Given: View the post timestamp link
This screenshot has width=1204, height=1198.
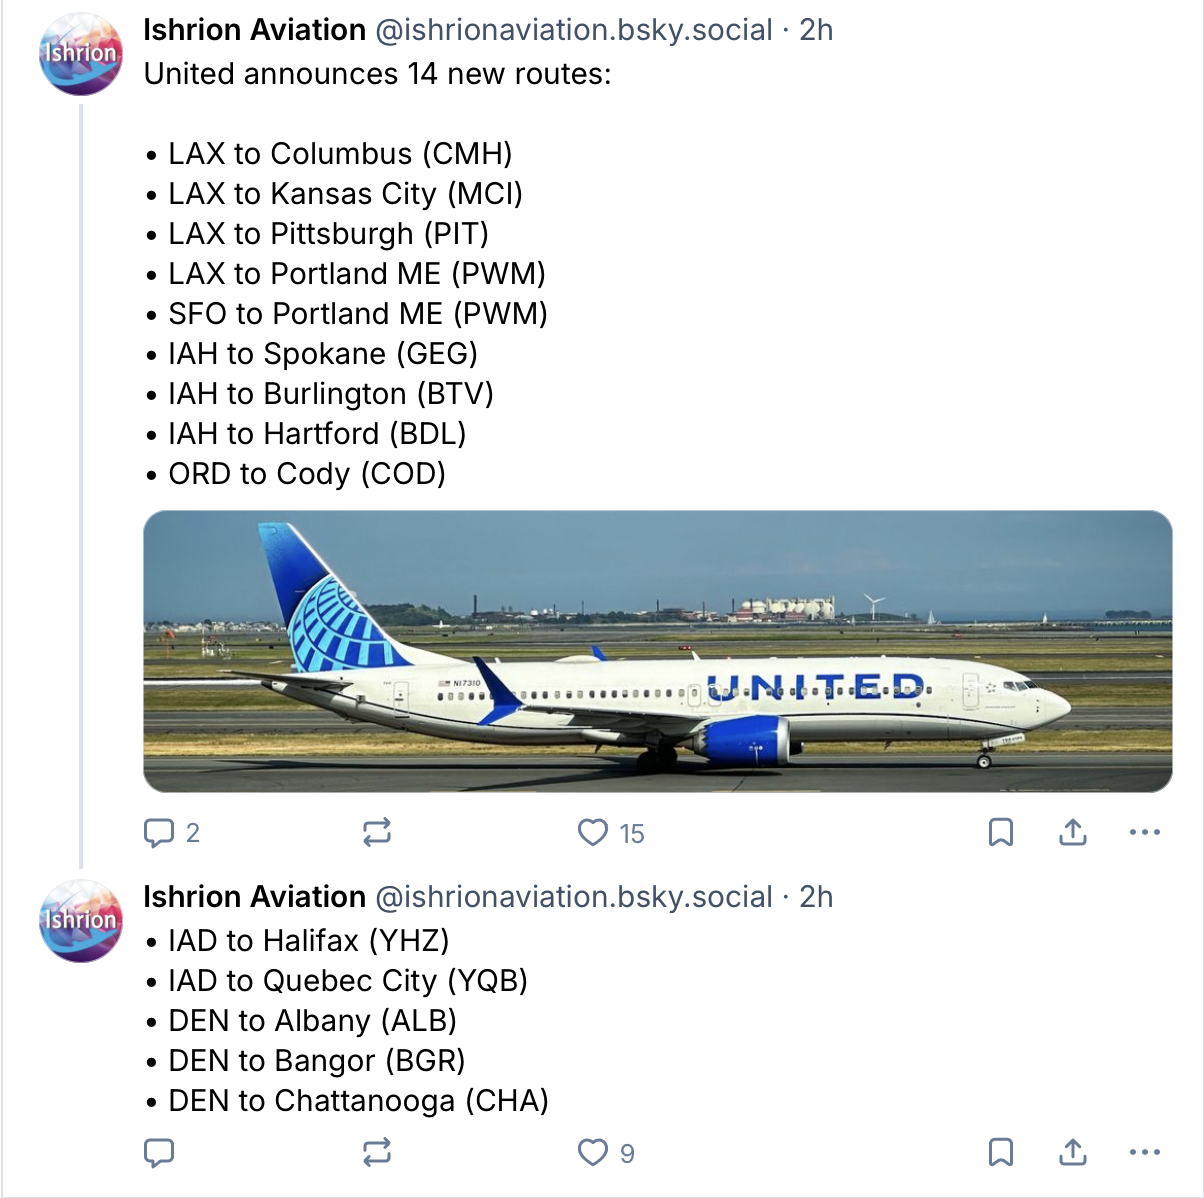Looking at the screenshot, I should 817,30.
